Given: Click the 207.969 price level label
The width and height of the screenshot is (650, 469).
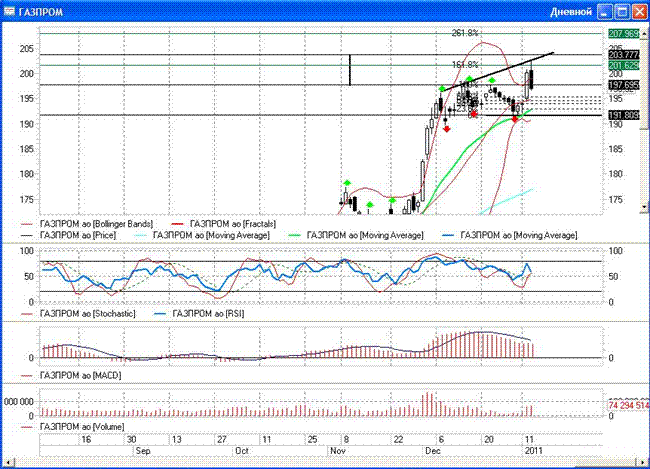Looking at the screenshot, I should [x=624, y=34].
